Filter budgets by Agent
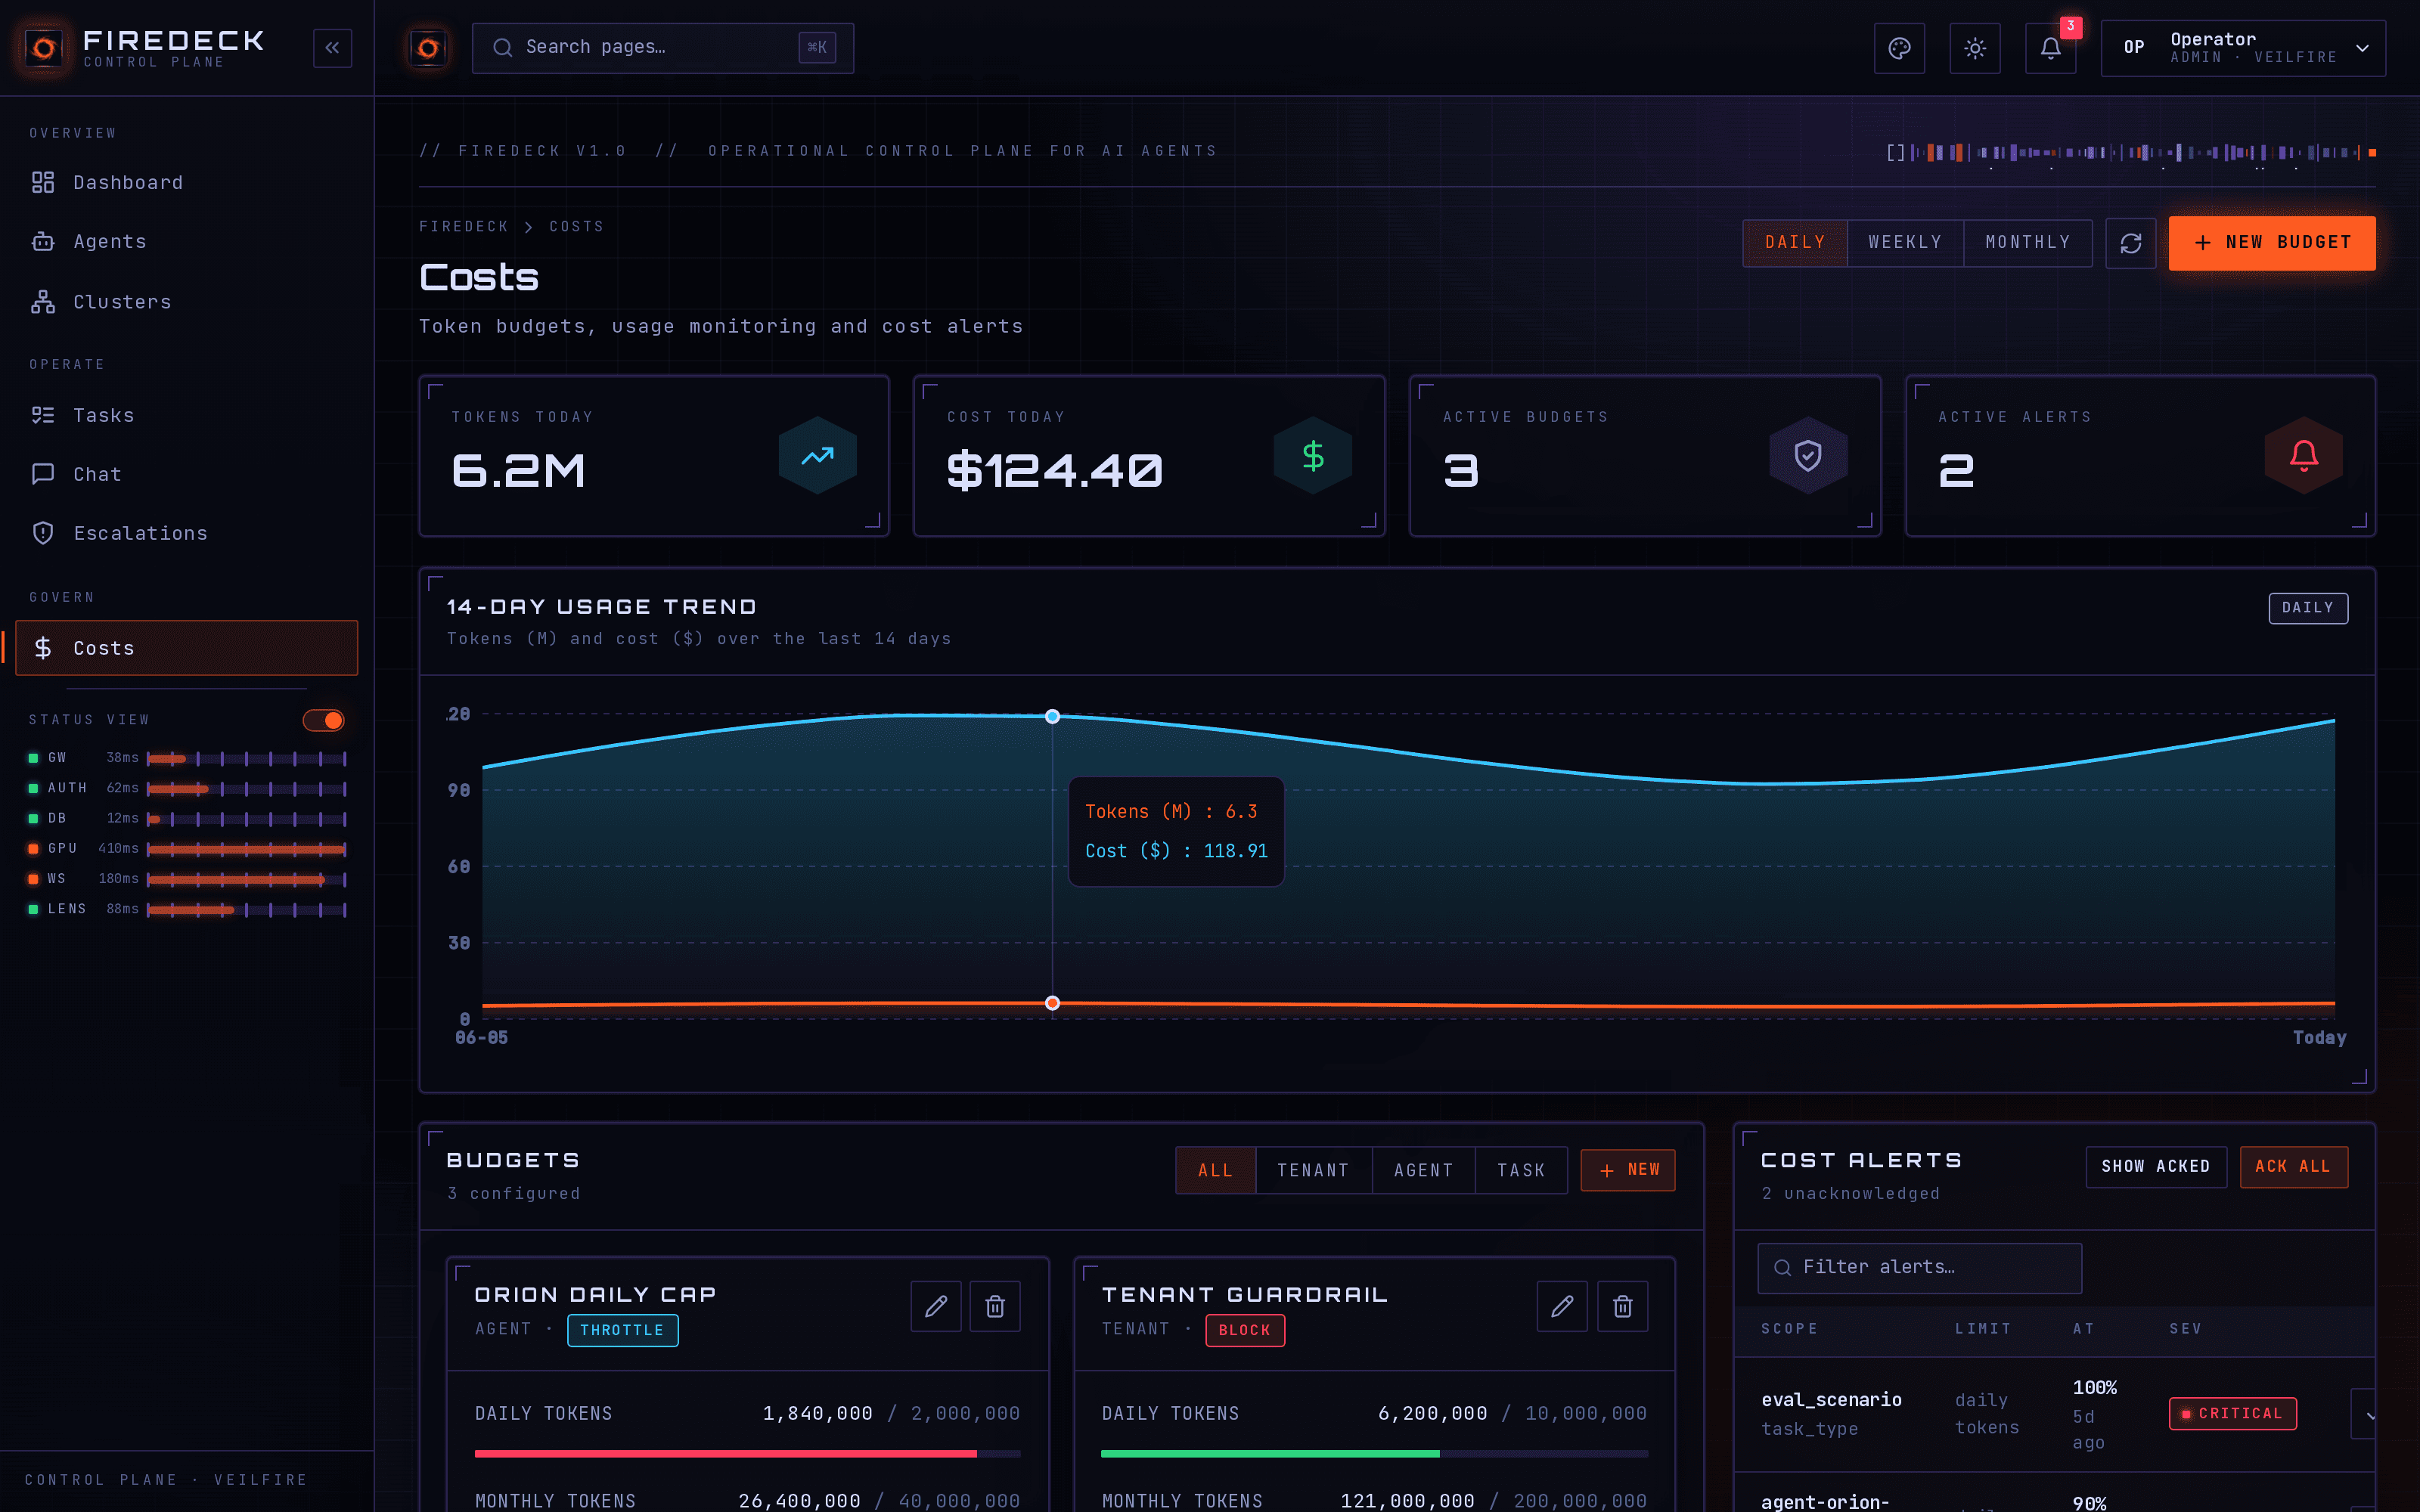 (1423, 1170)
